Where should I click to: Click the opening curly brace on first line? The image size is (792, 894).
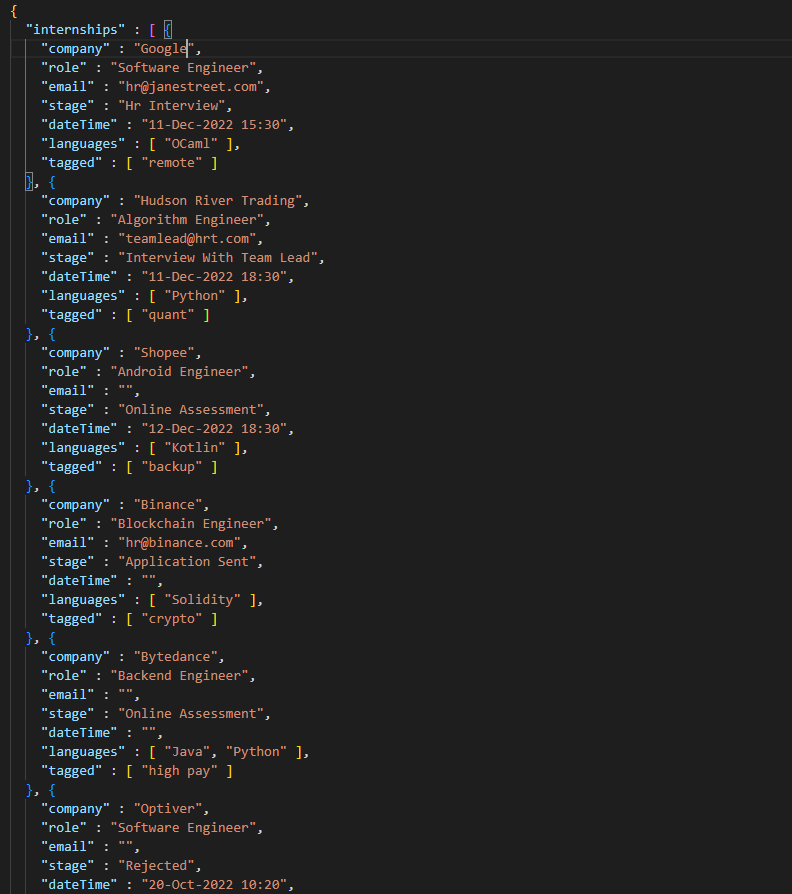tap(14, 11)
